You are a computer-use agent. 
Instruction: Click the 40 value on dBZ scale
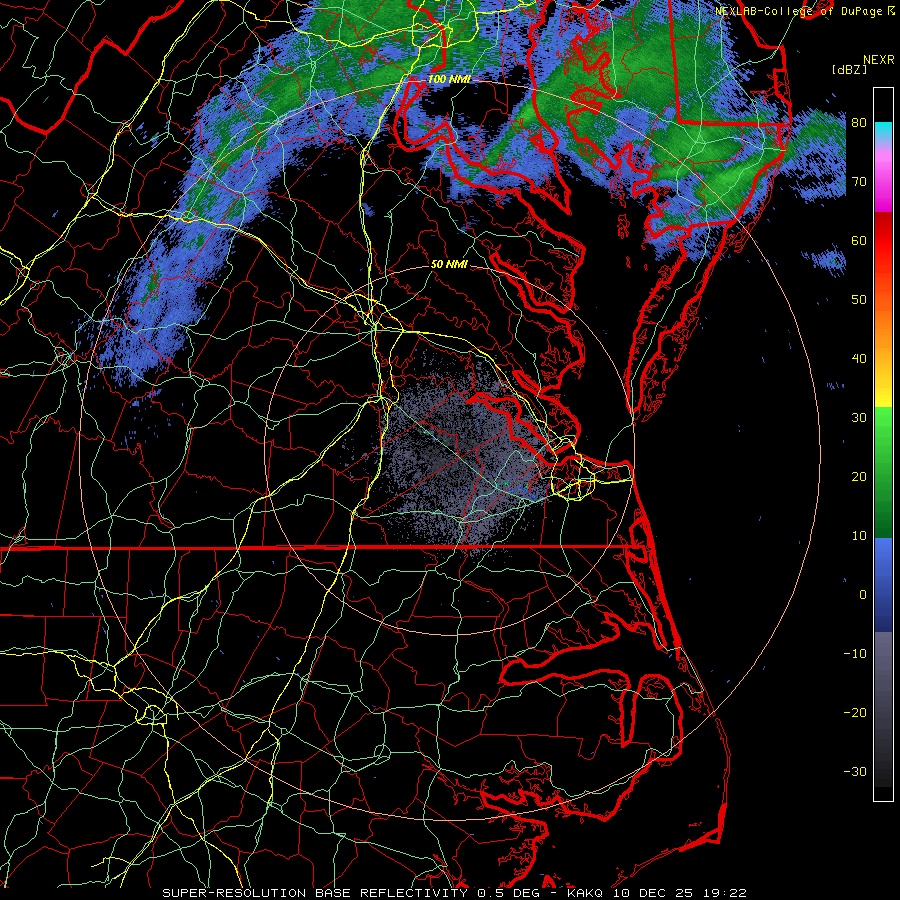click(x=859, y=359)
